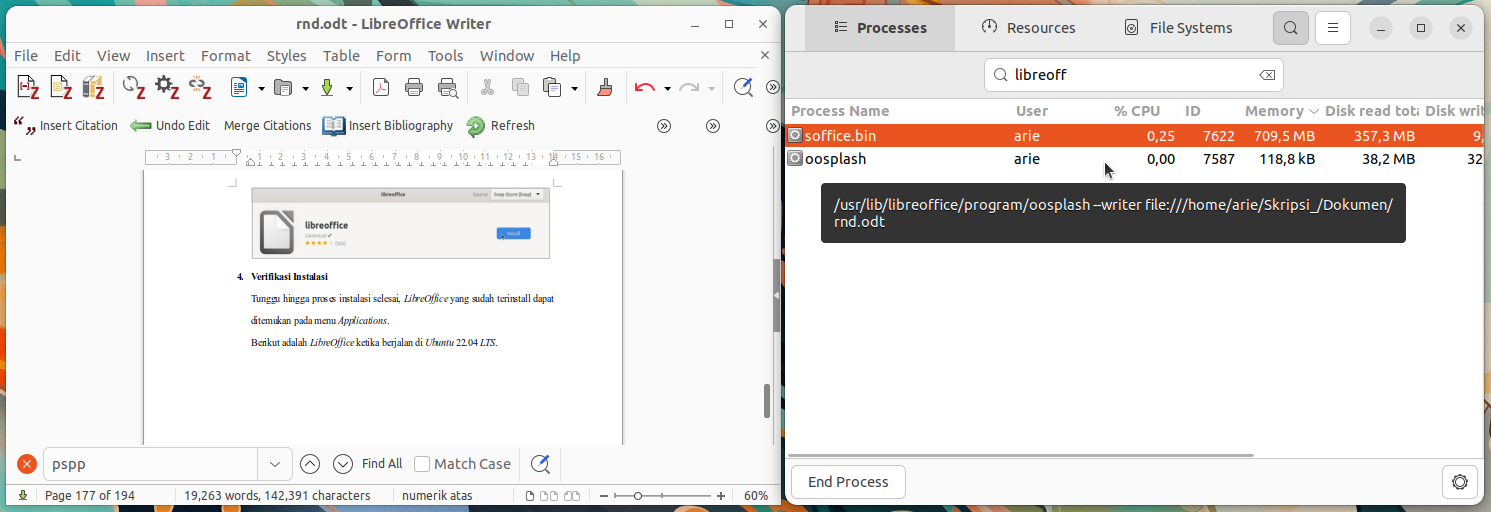Open the Undo history dropdown arrow
The image size is (1491, 512).
coord(667,88)
